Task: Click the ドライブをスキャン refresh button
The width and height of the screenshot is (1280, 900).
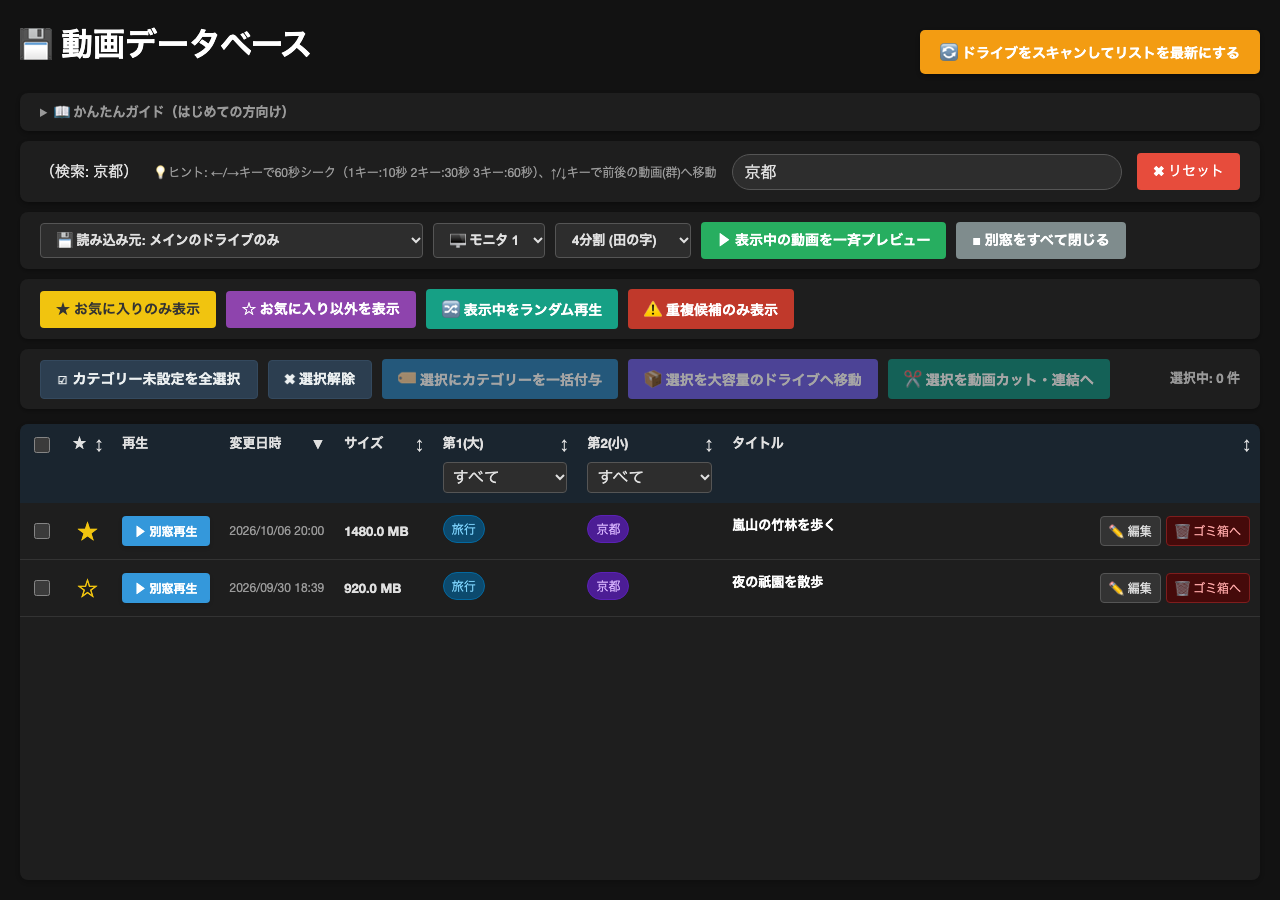Action: (1090, 52)
